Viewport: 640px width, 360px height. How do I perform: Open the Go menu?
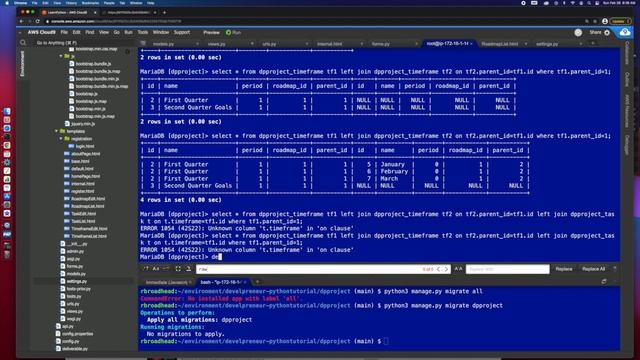117,32
